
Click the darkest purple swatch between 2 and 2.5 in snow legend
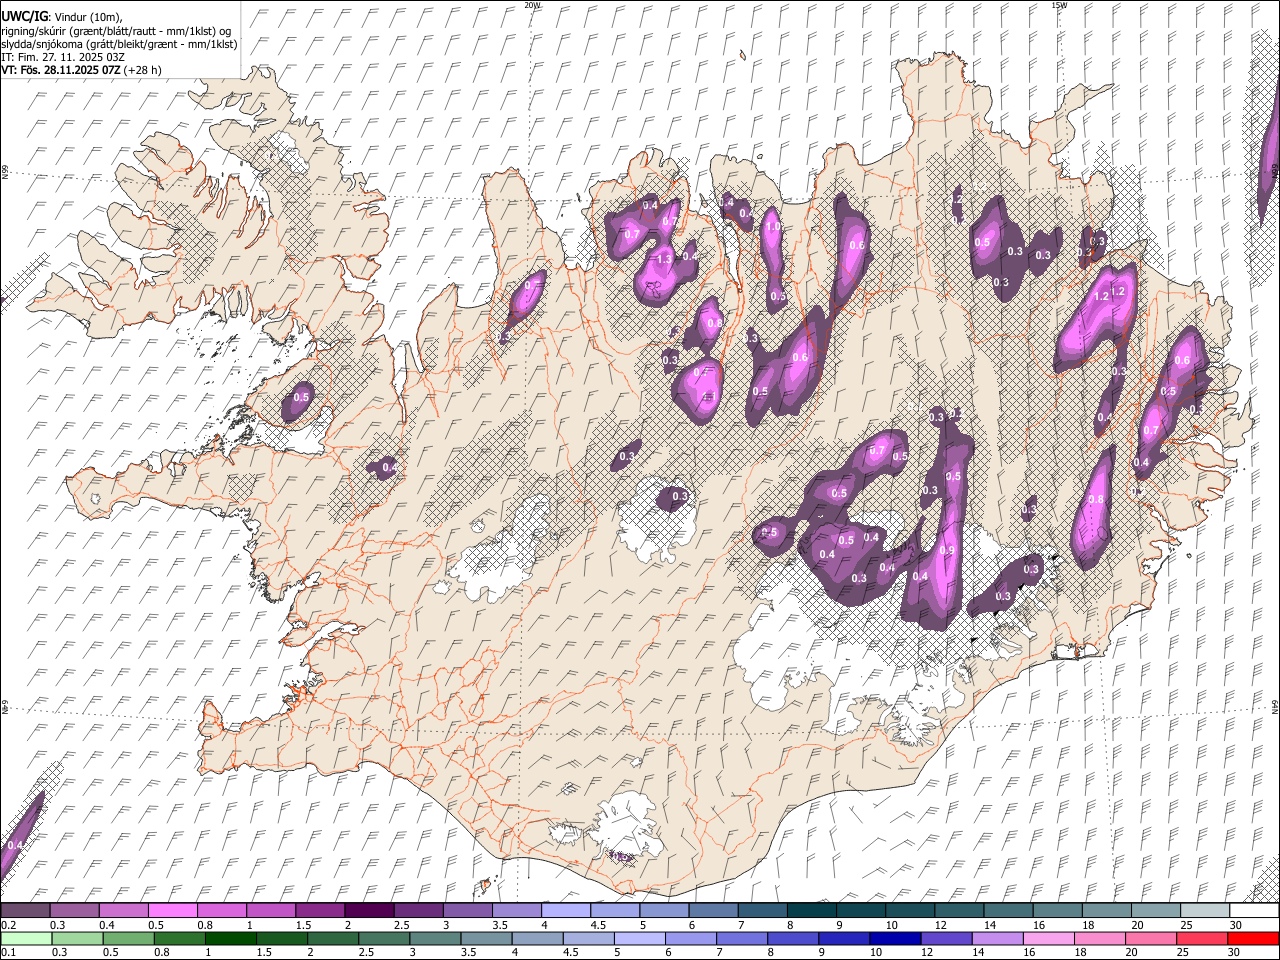pyautogui.click(x=368, y=910)
